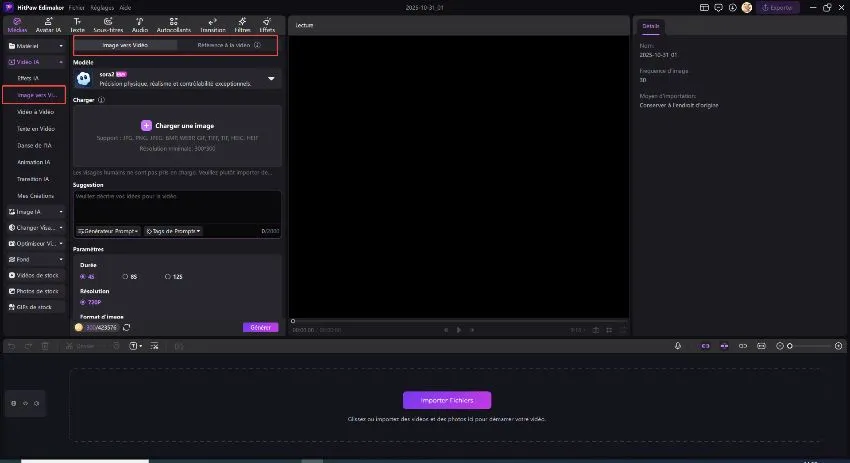850x463 pixels.
Task: Choose the 12S duration radio option
Action: pyautogui.click(x=169, y=276)
